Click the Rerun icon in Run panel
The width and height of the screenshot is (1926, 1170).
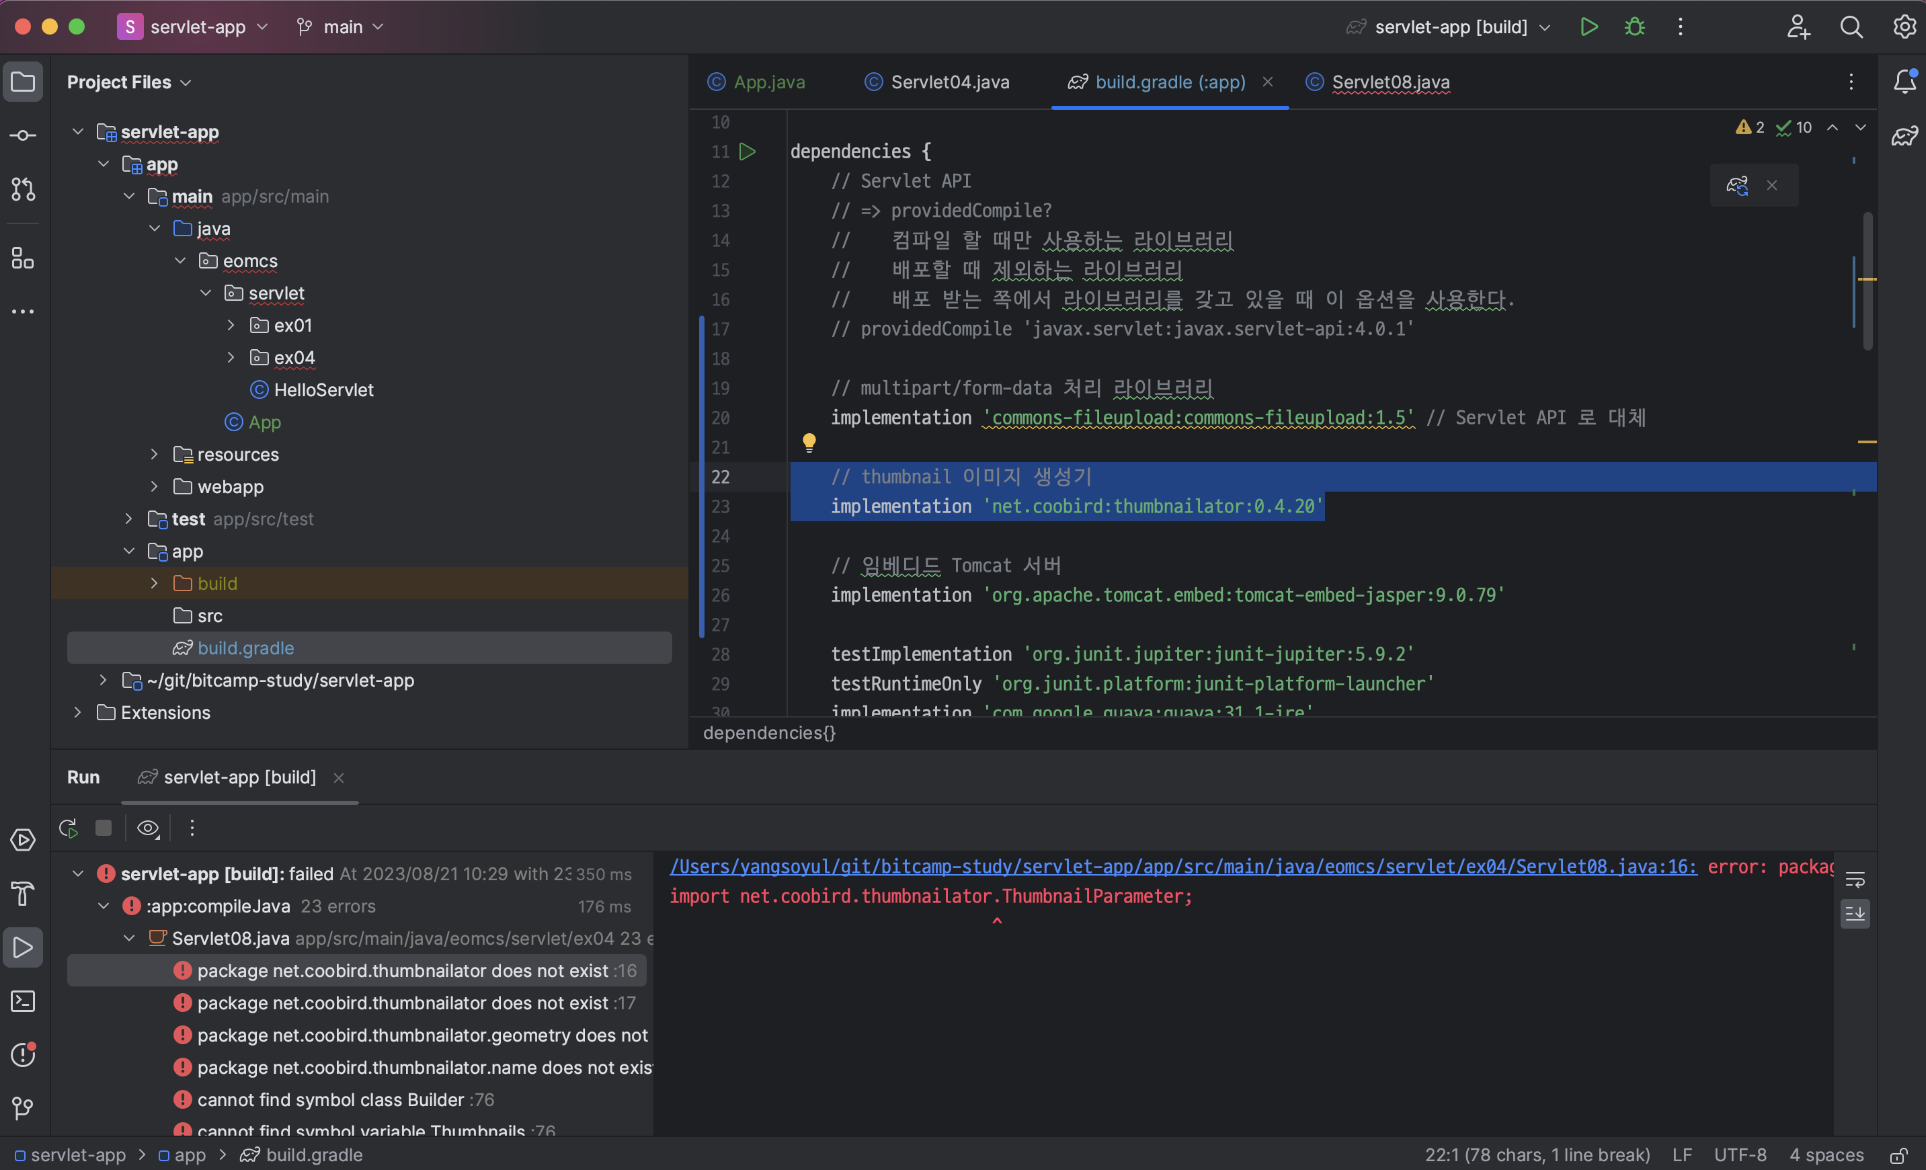coord(69,828)
